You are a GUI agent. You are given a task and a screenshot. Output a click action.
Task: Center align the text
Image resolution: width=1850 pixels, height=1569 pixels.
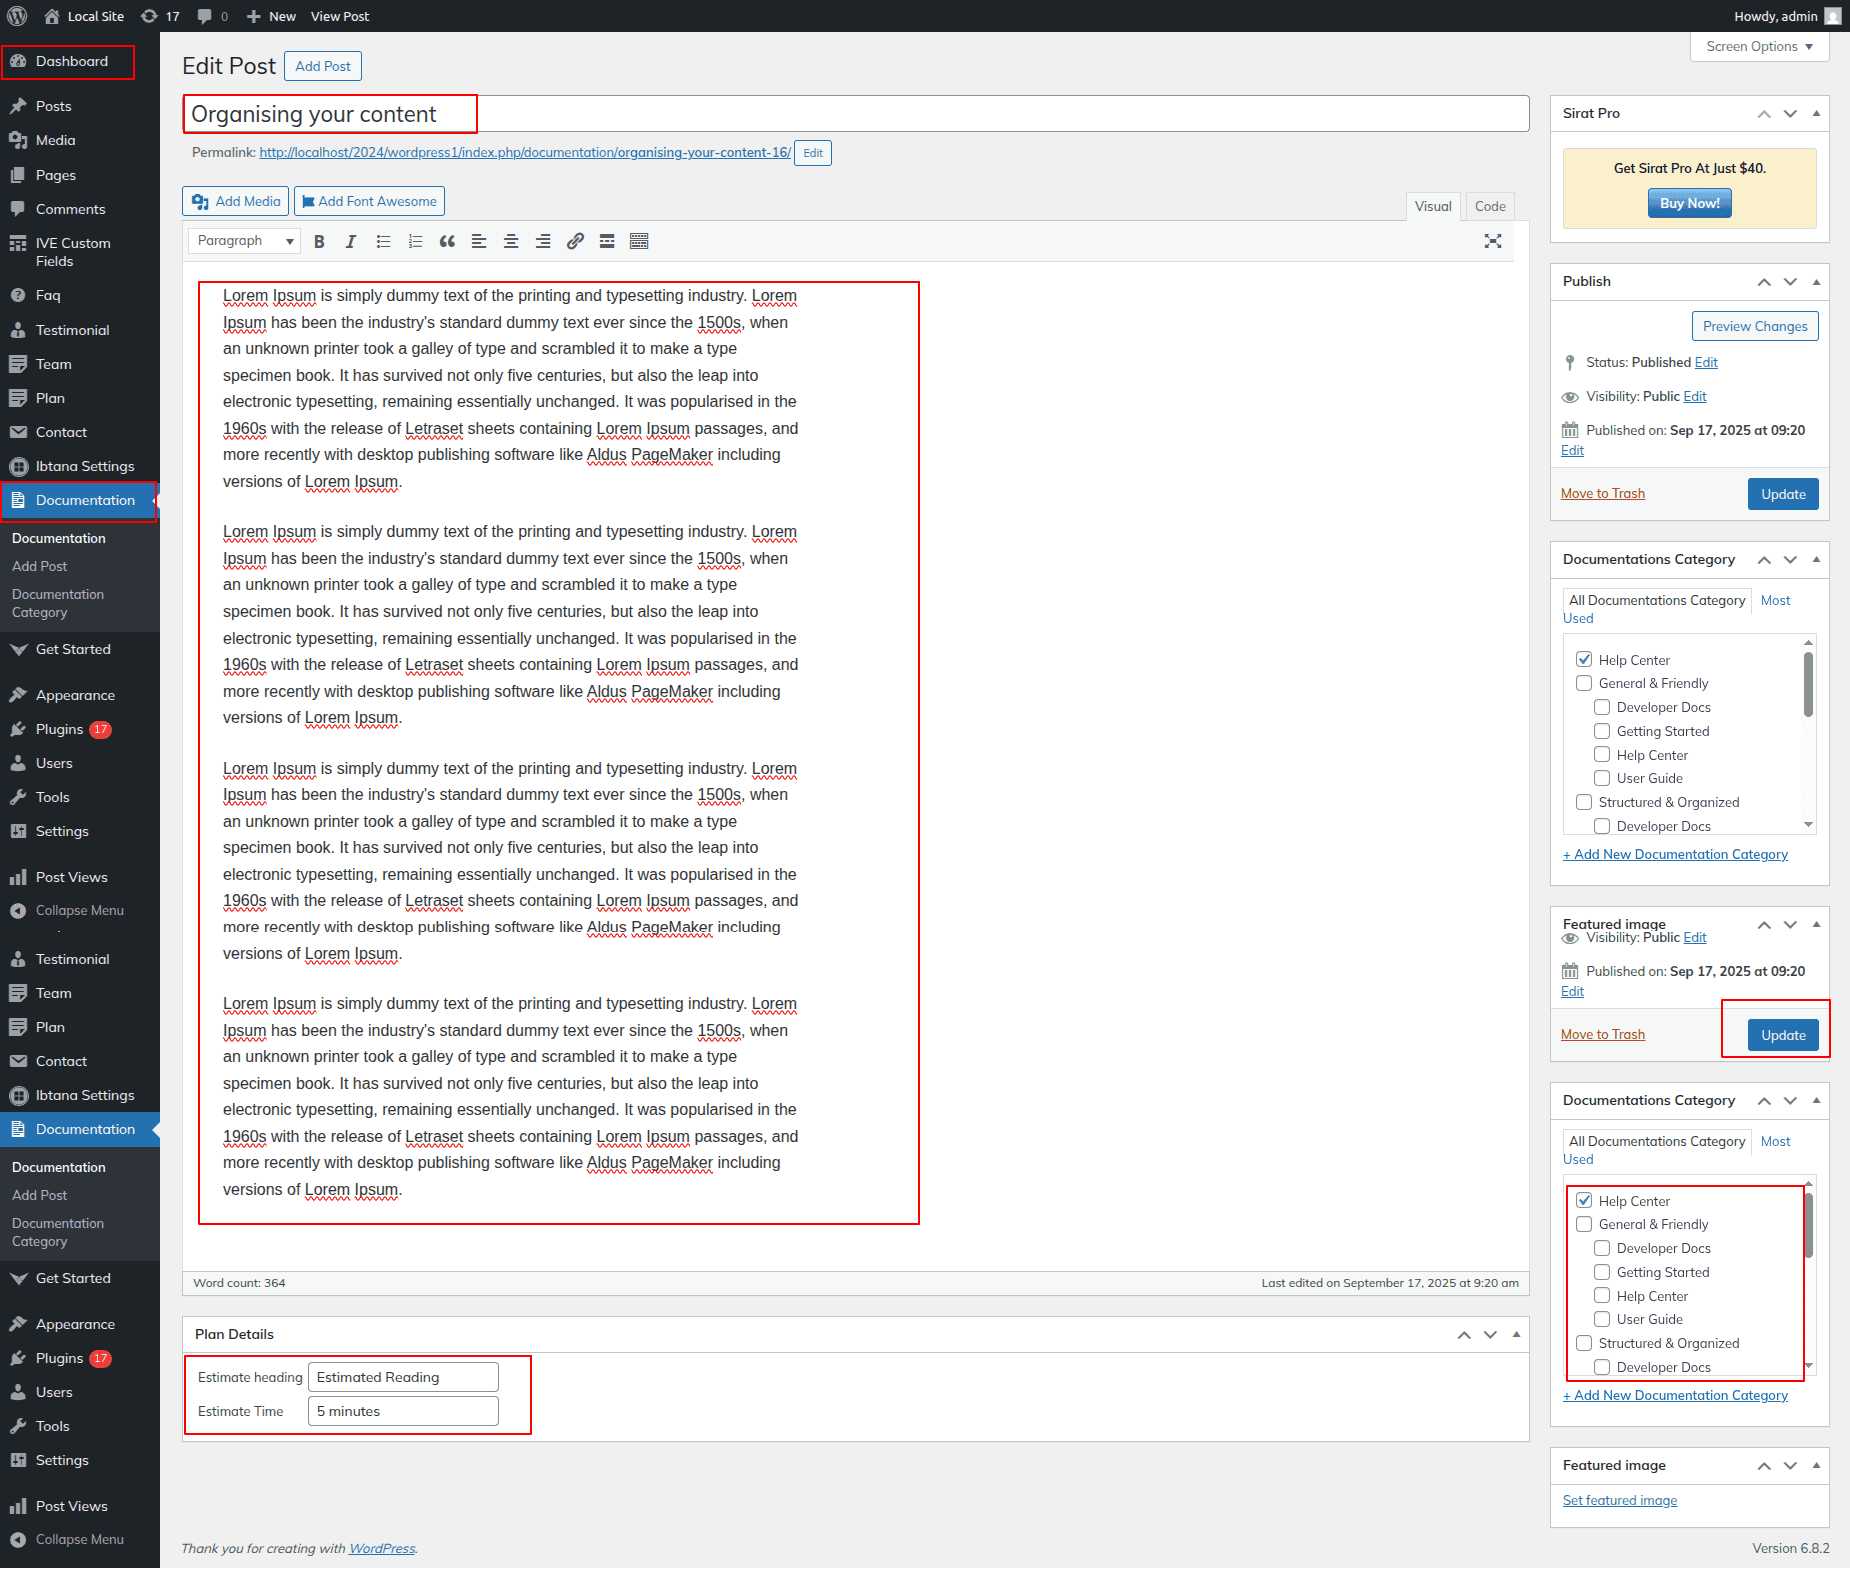click(511, 241)
